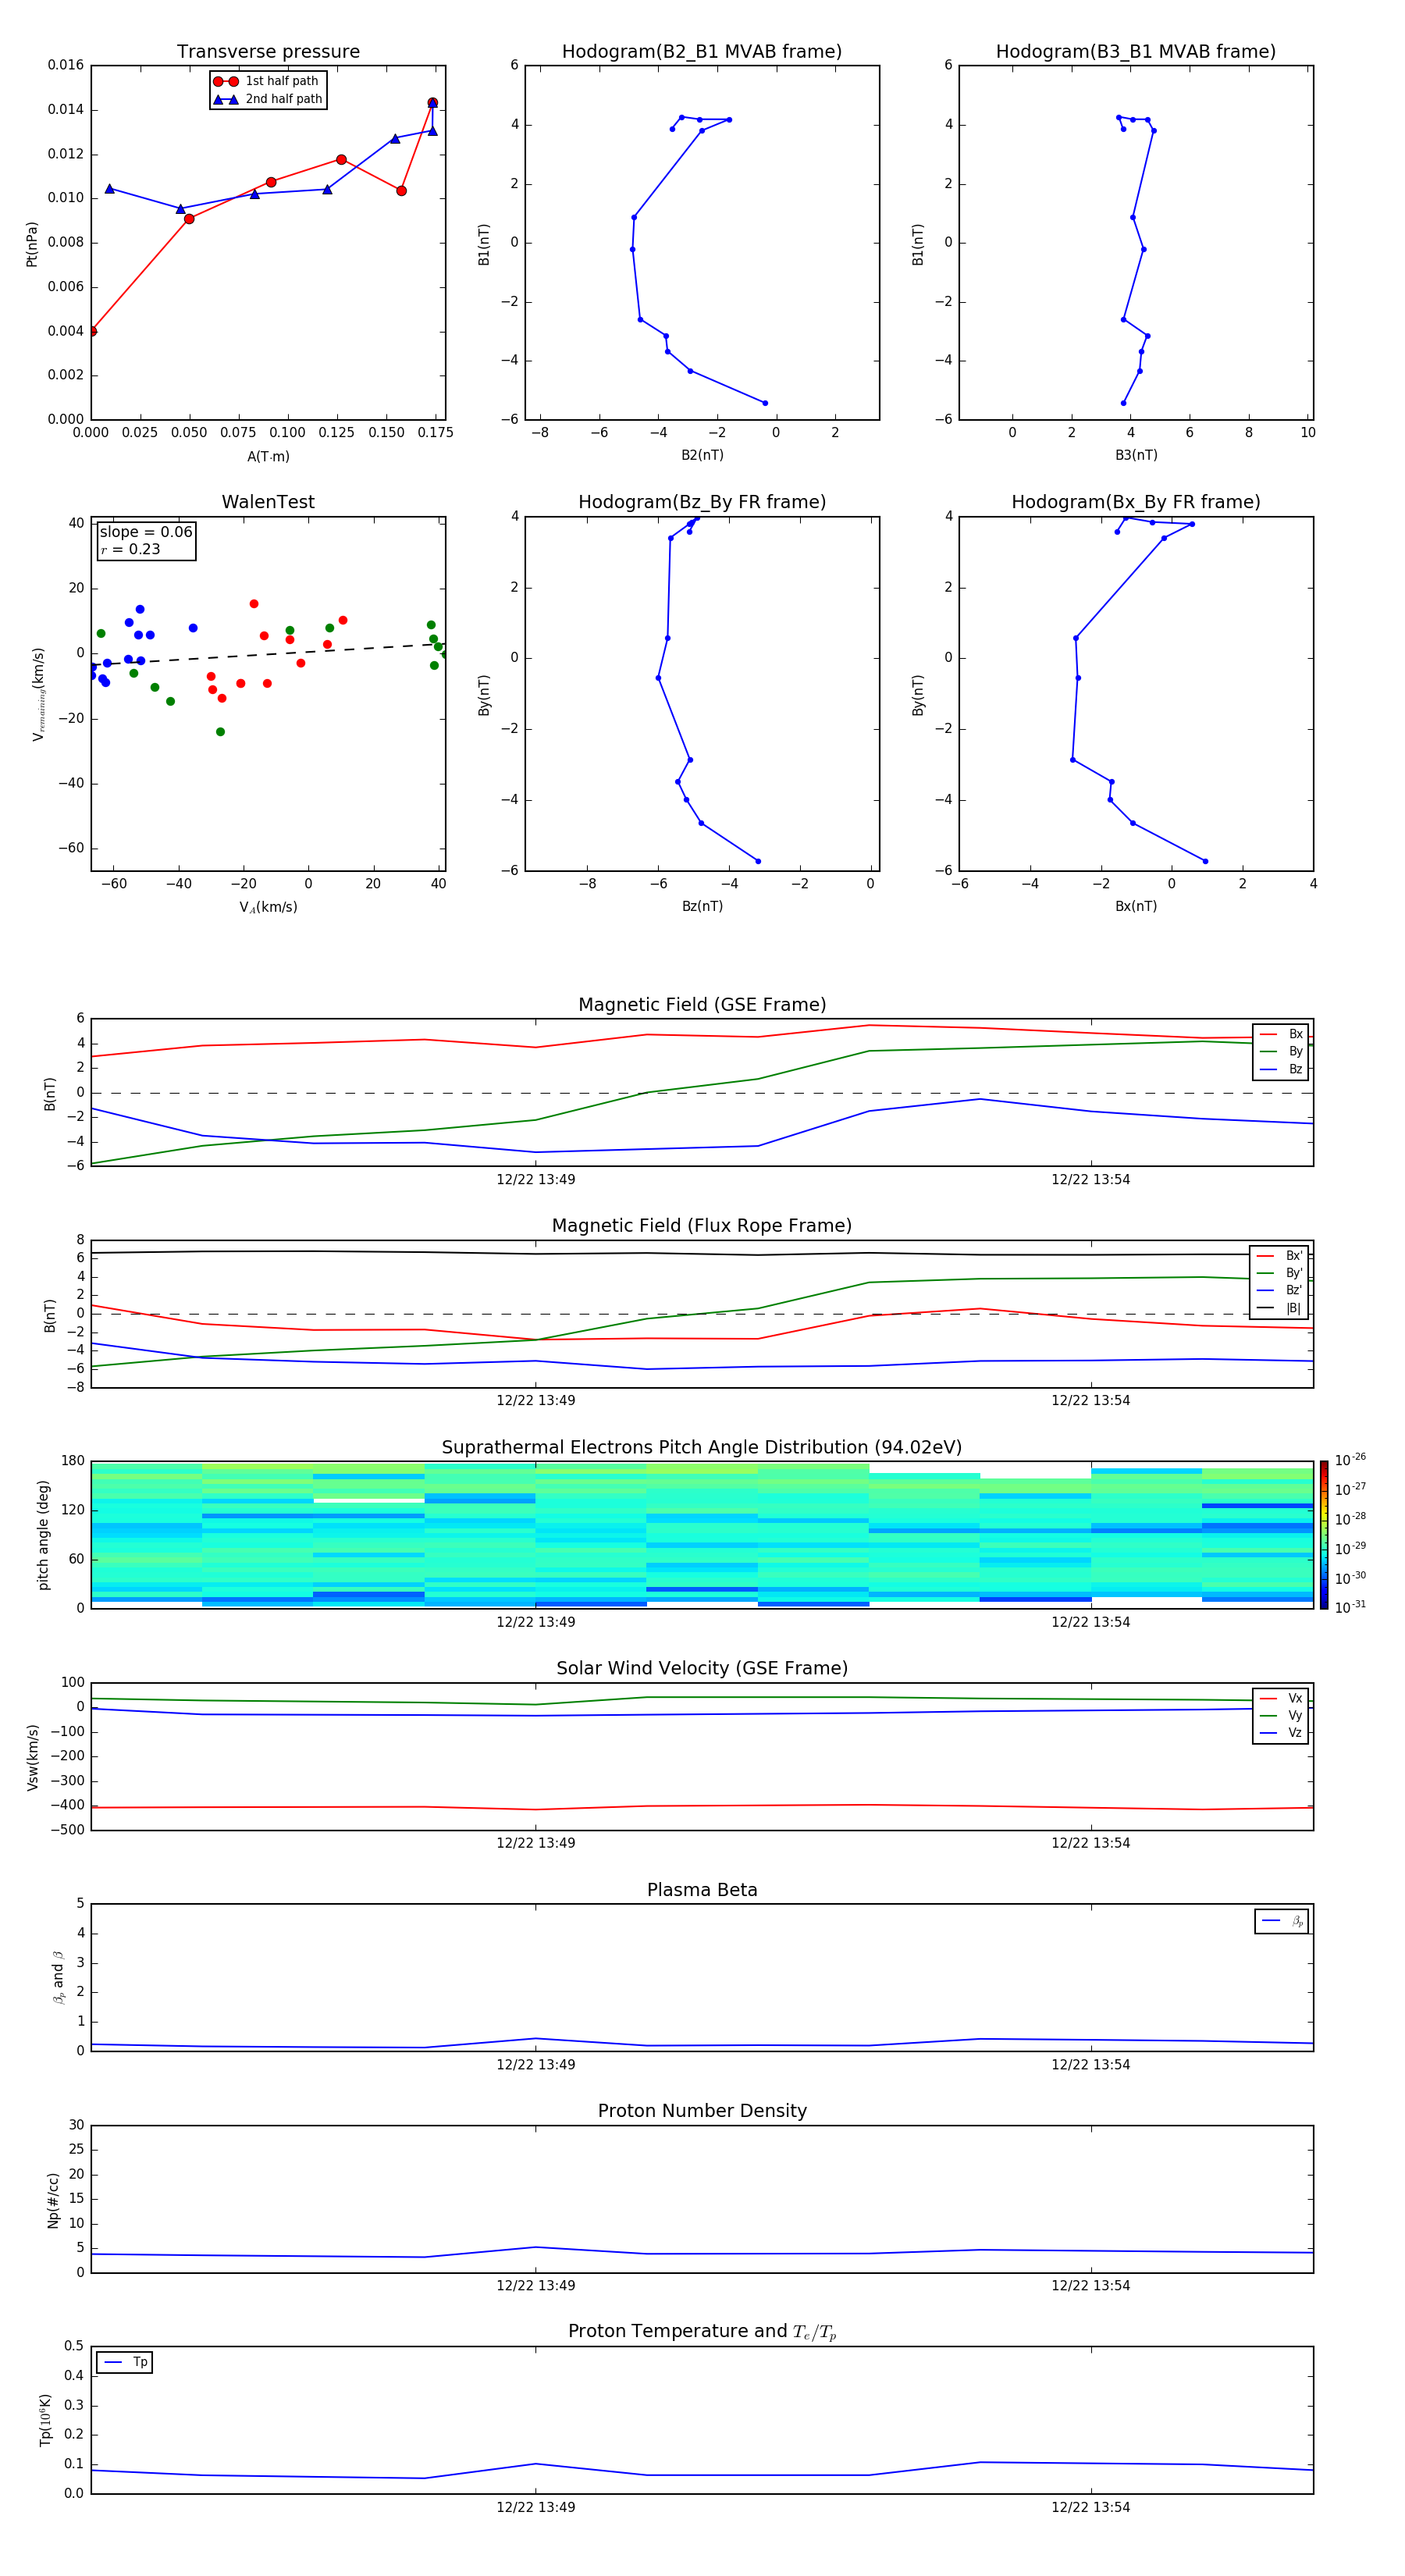Click the Transverse pressure plot title
The image size is (1405, 2576).
tap(268, 52)
